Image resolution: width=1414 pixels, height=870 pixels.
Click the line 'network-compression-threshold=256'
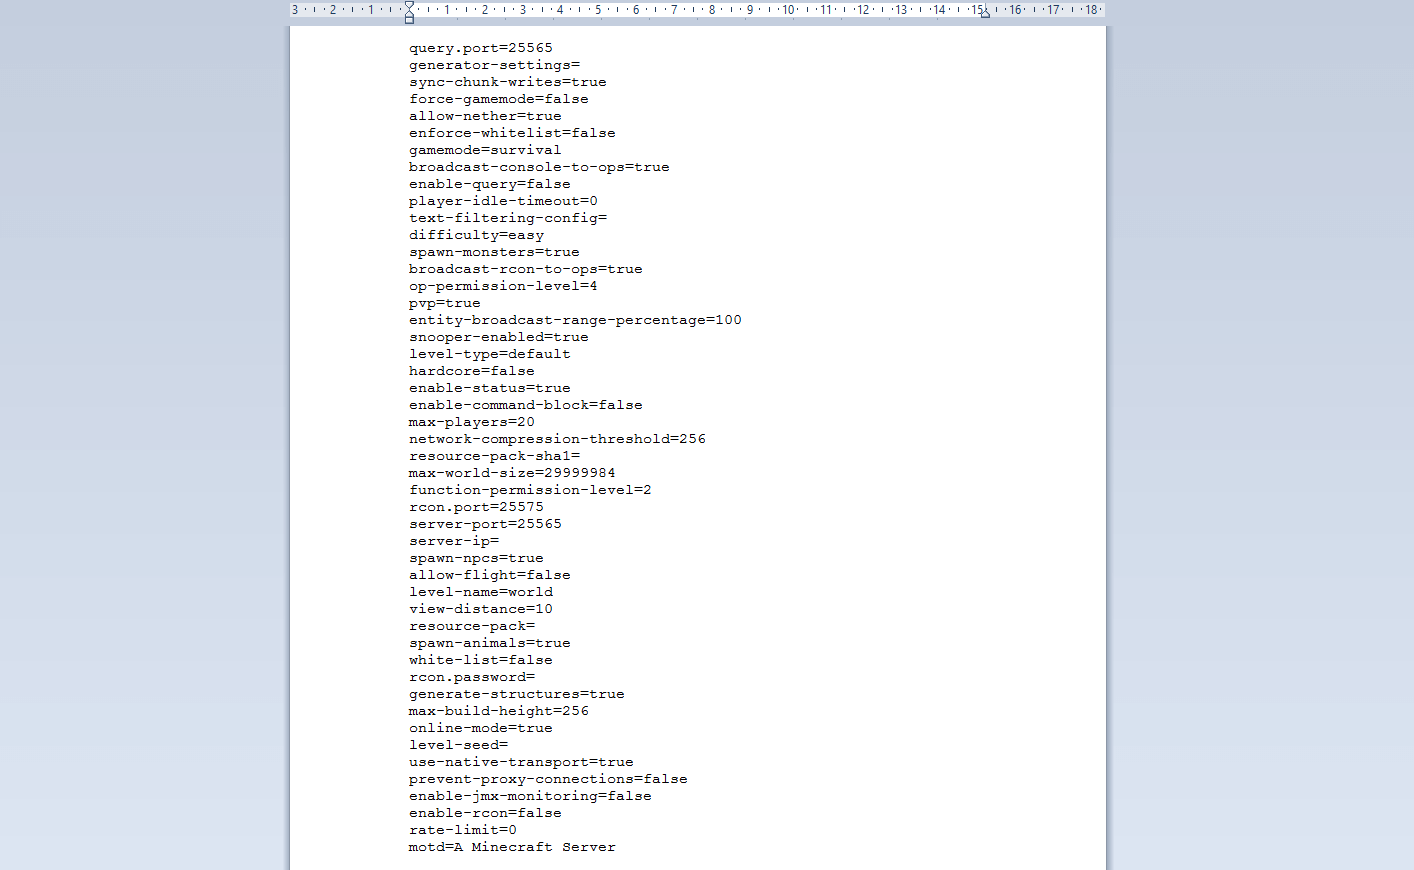click(557, 439)
